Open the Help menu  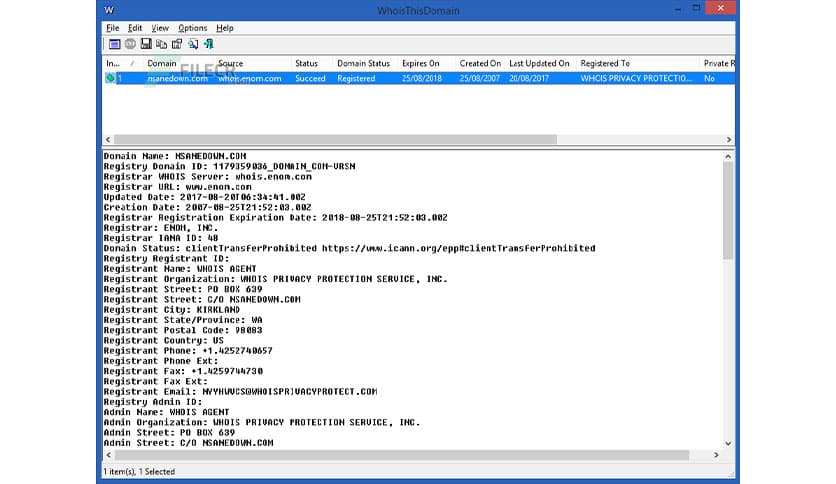(224, 28)
